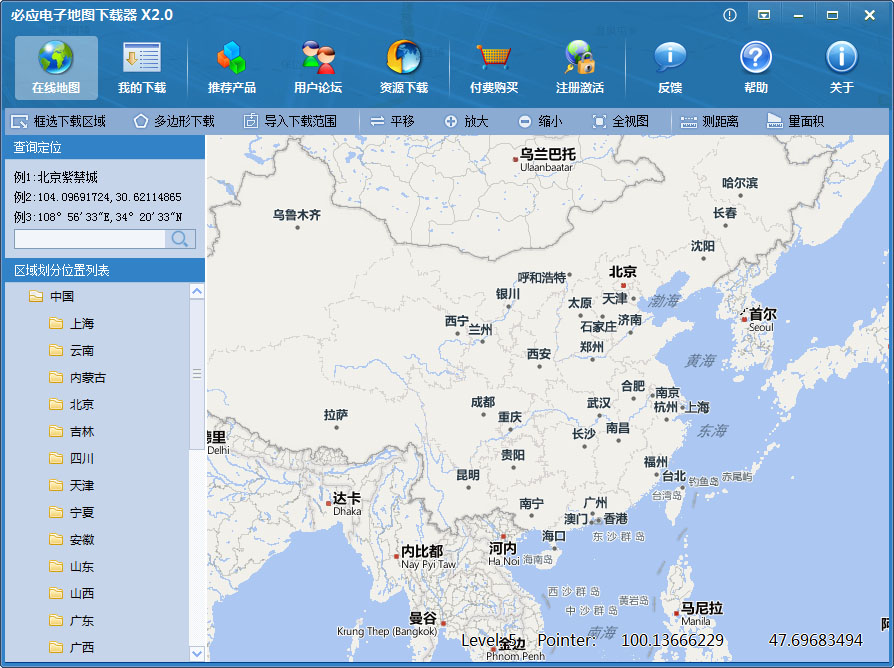Image resolution: width=894 pixels, height=668 pixels.
Task: Click 例1:北京紫禁城 example text
Action: coord(55,177)
